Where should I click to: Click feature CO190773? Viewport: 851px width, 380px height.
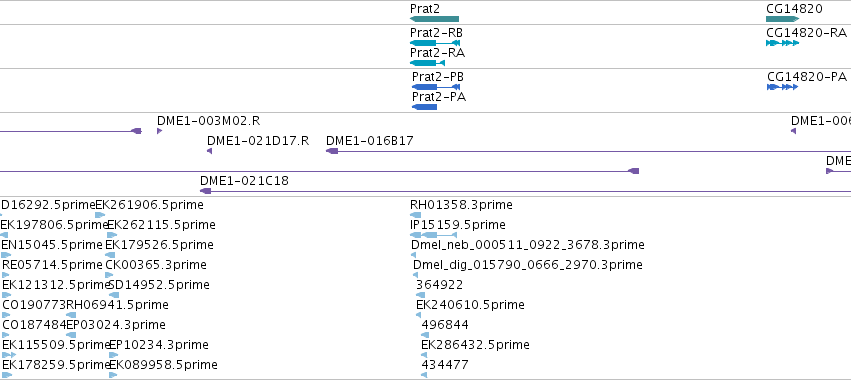click(x=7, y=315)
